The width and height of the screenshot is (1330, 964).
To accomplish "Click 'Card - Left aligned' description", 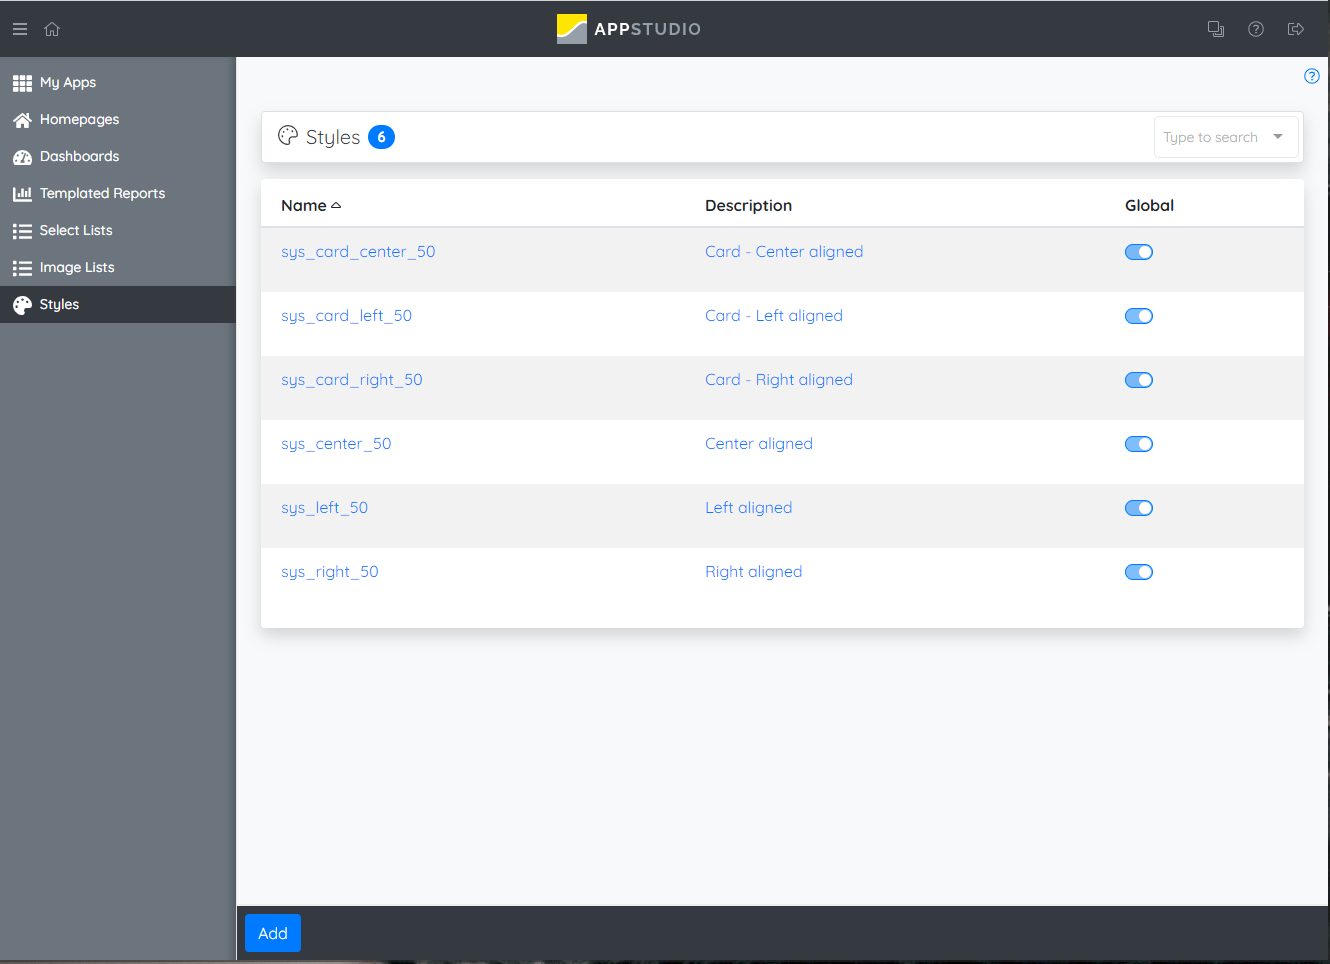I will click(x=774, y=316).
